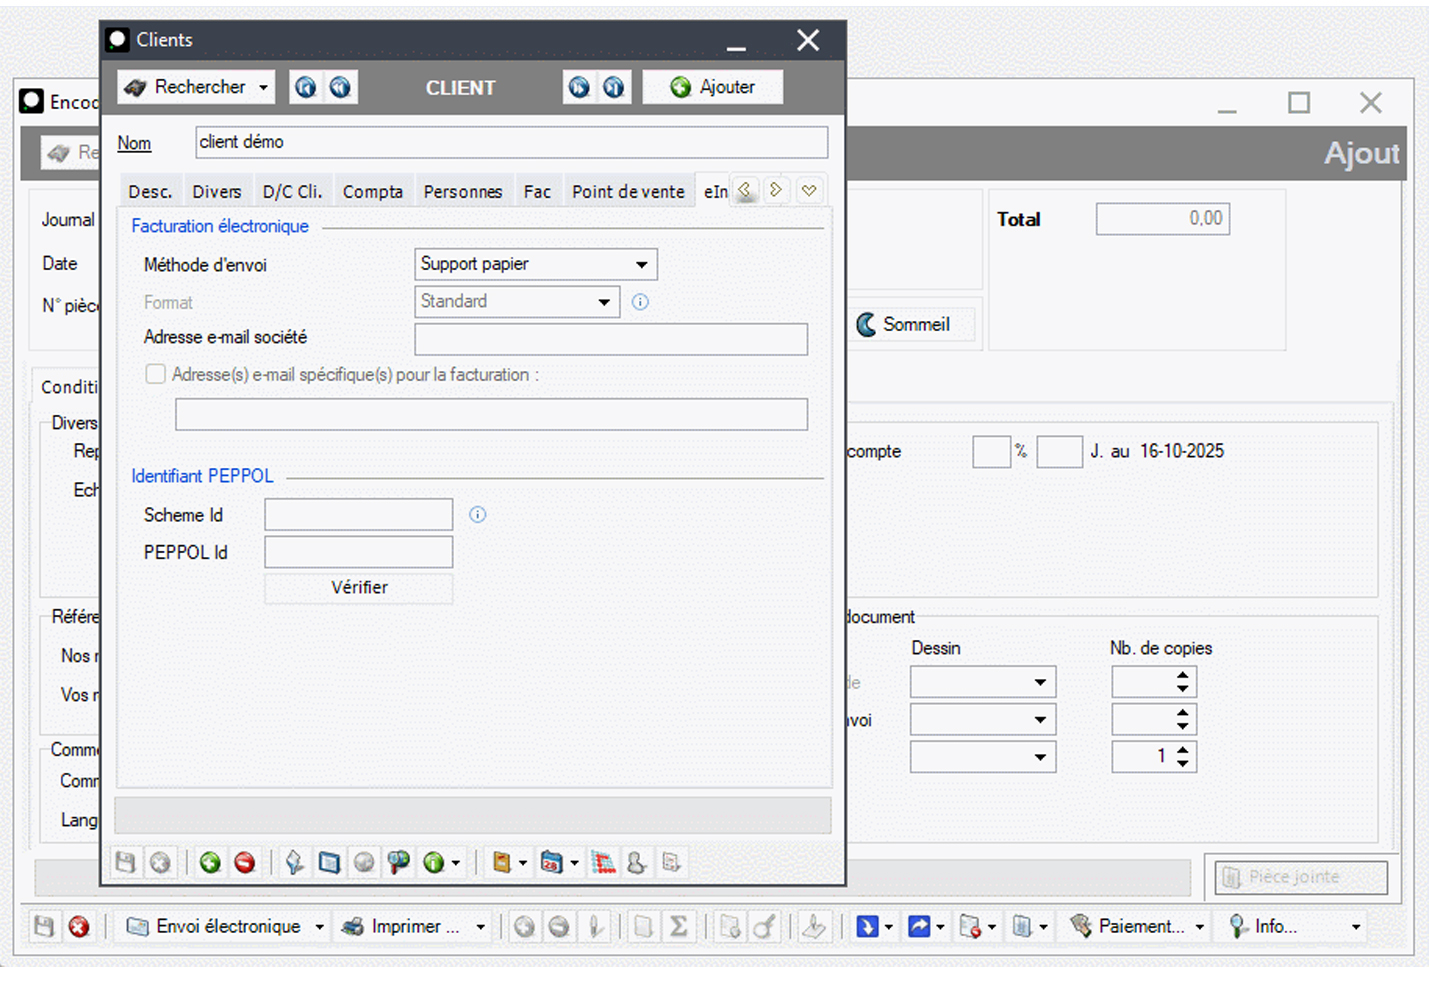The image size is (1429, 981).
Task: Click the person icon in Clients toolbar
Action: tap(636, 862)
